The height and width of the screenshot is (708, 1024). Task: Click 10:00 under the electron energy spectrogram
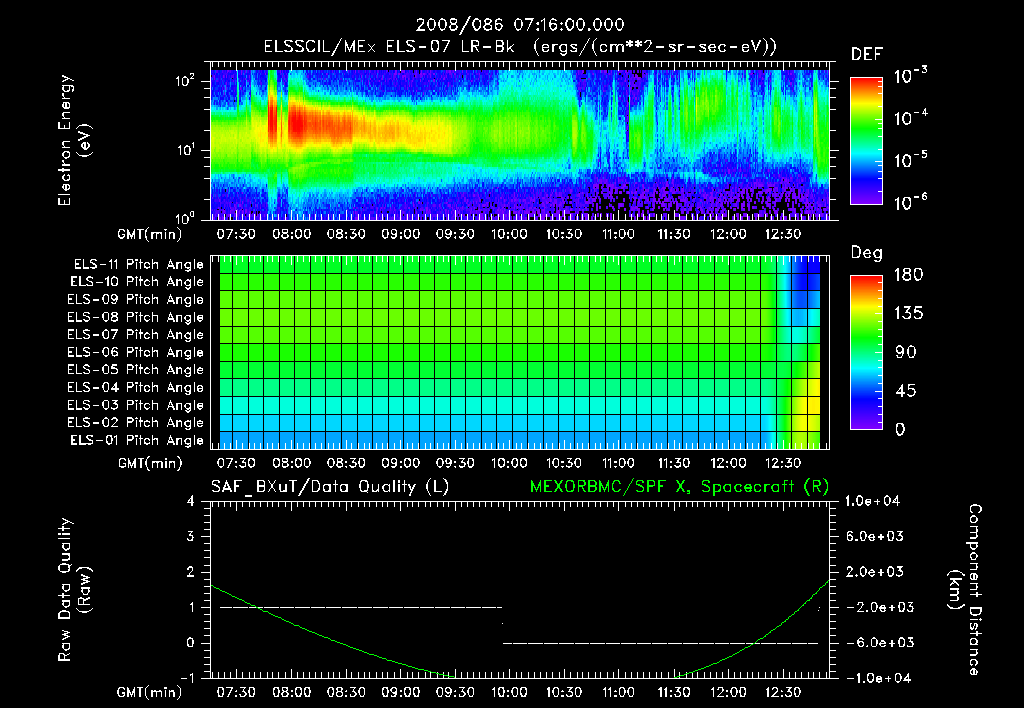[x=509, y=234]
